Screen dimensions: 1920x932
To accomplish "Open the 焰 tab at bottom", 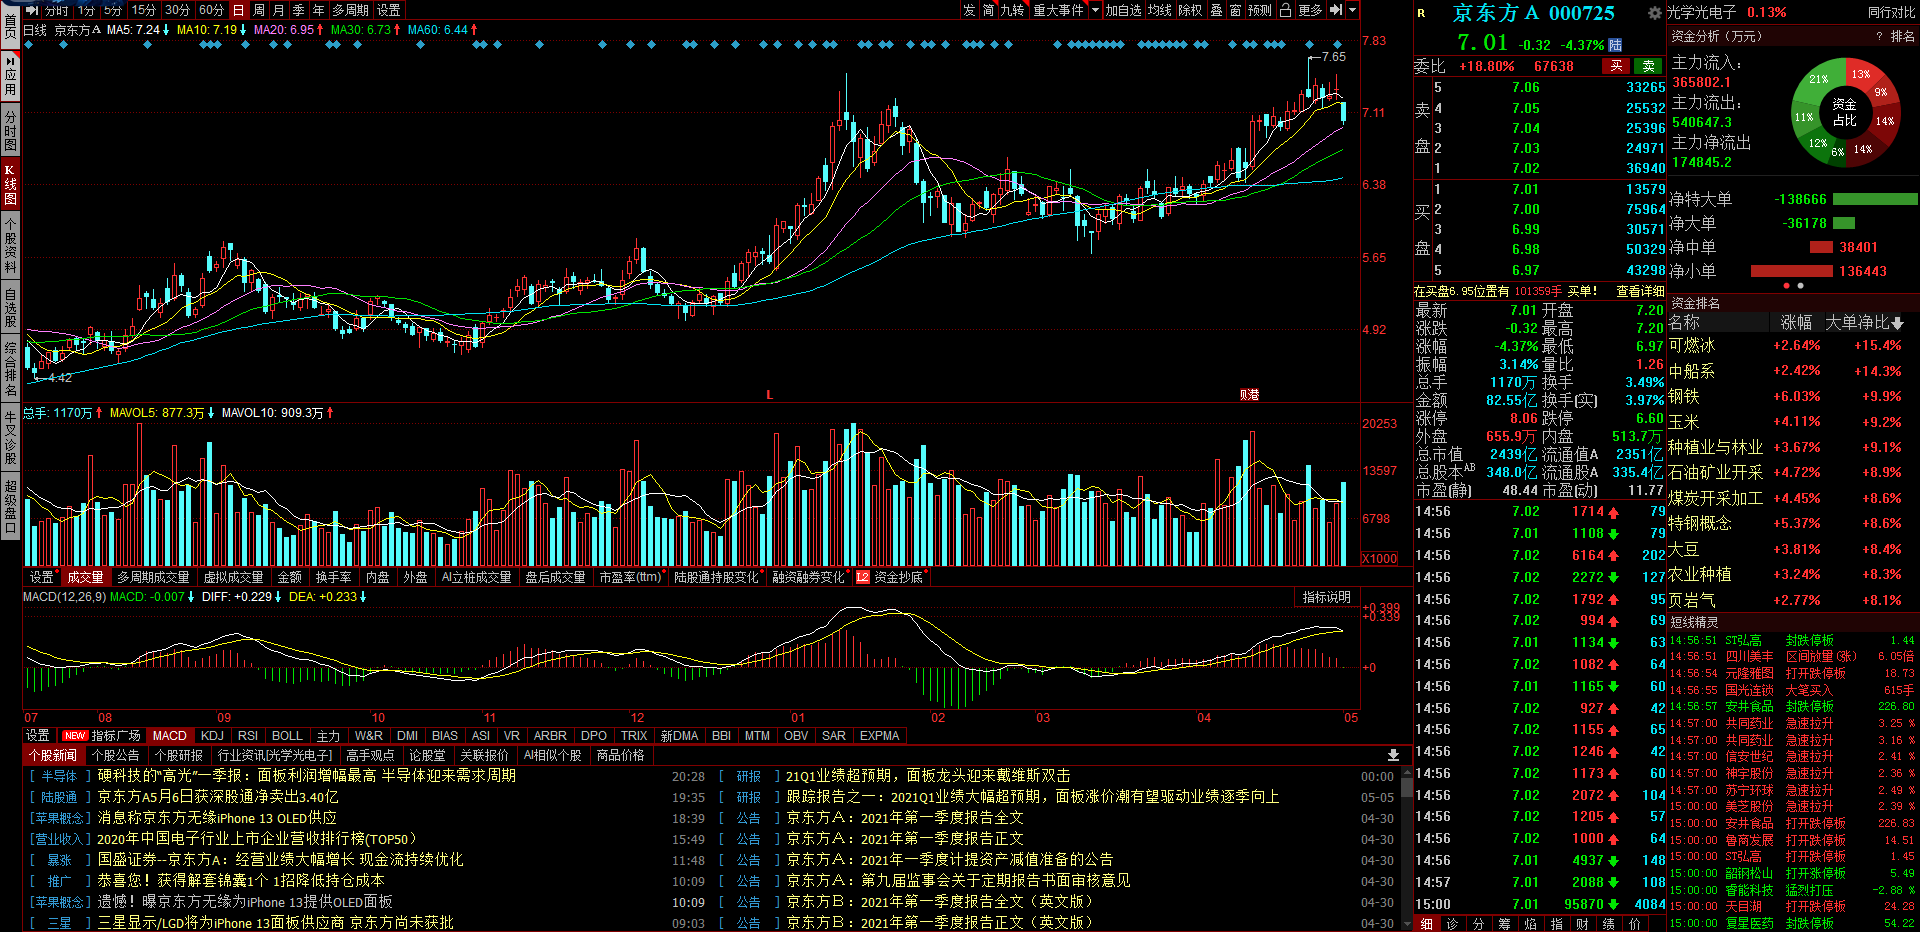I will 1530,924.
